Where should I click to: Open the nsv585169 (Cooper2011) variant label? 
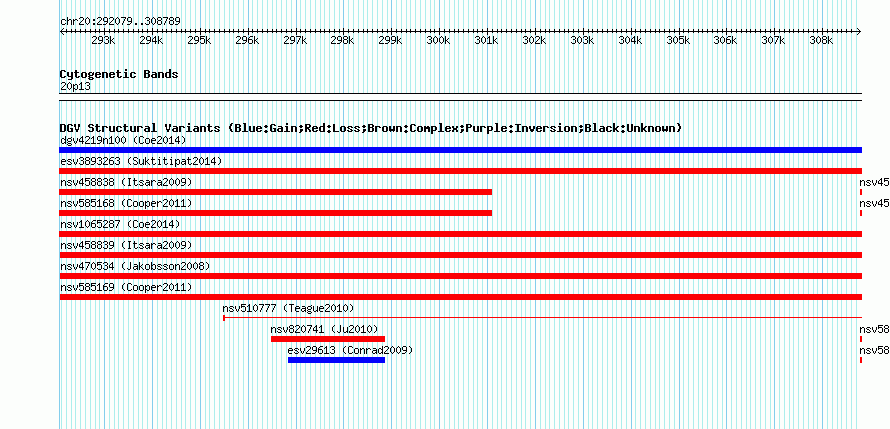pyautogui.click(x=126, y=287)
